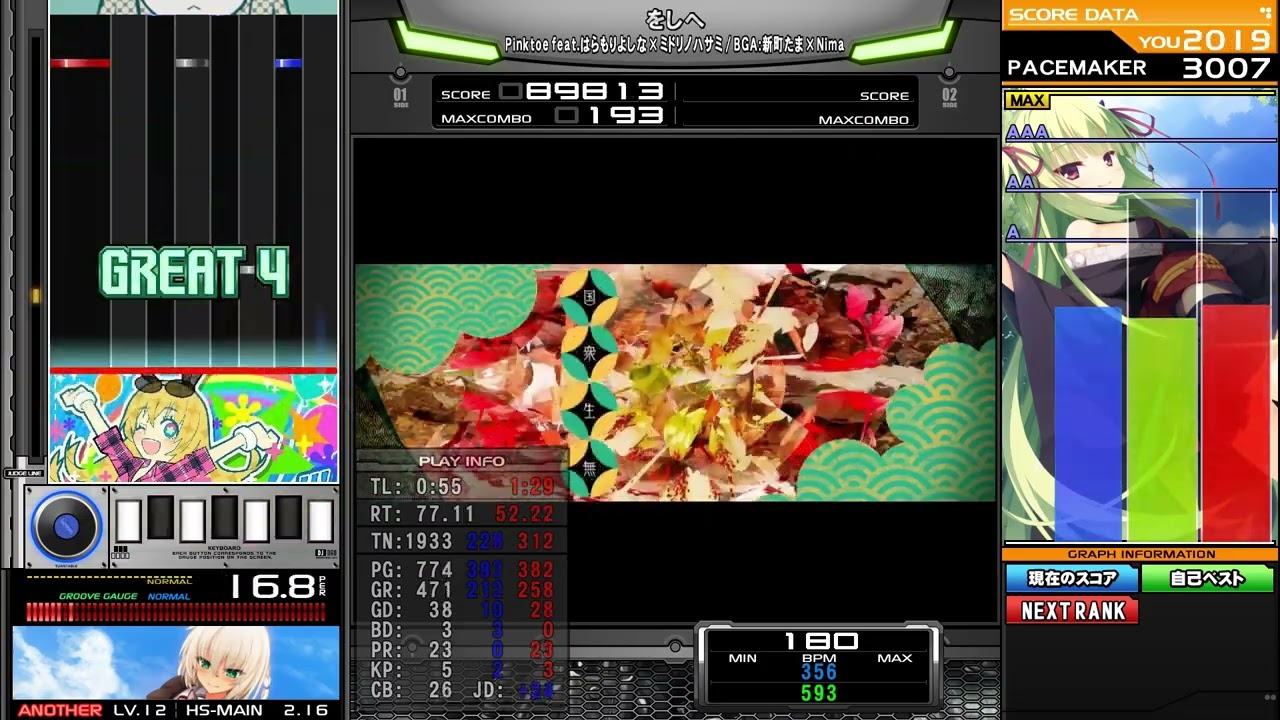Click the 2.16 hi-speed value
This screenshot has height=720, width=1280.
tap(305, 710)
